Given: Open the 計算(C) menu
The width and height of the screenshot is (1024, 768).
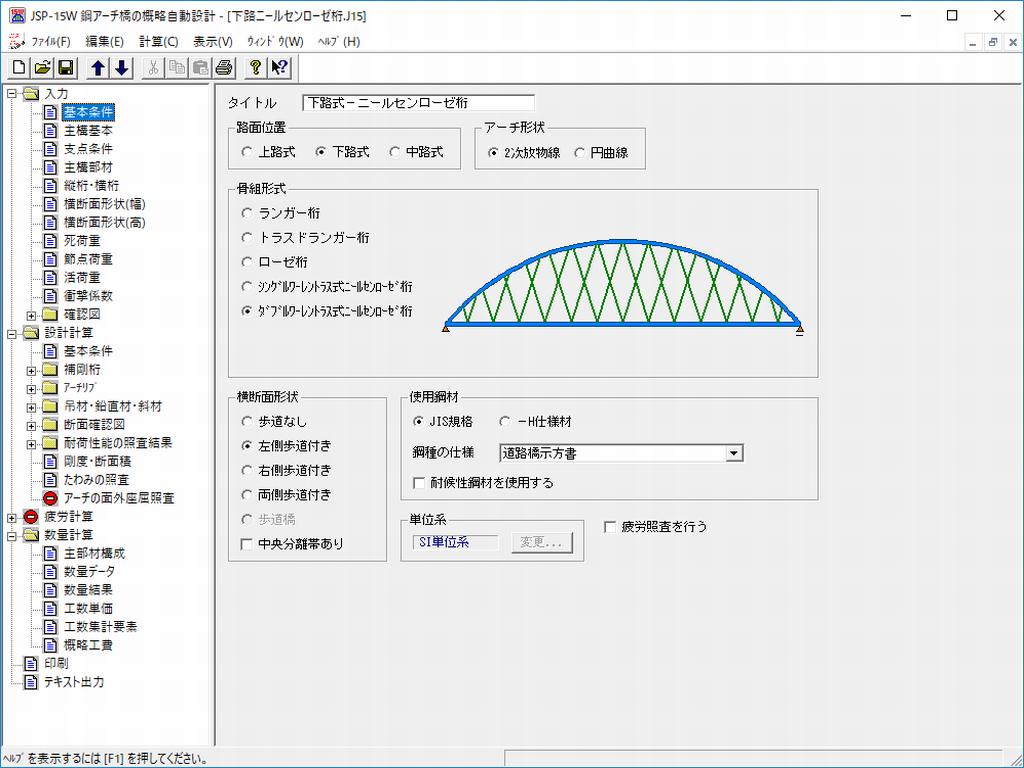Looking at the screenshot, I should 158,41.
